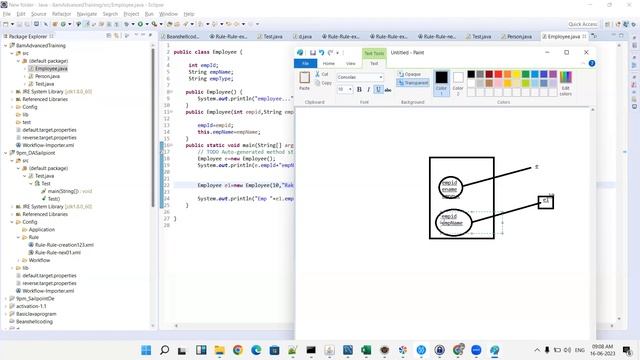The width and height of the screenshot is (640, 360).
Task: Open the Eclipse Project menu
Action: (131, 14)
